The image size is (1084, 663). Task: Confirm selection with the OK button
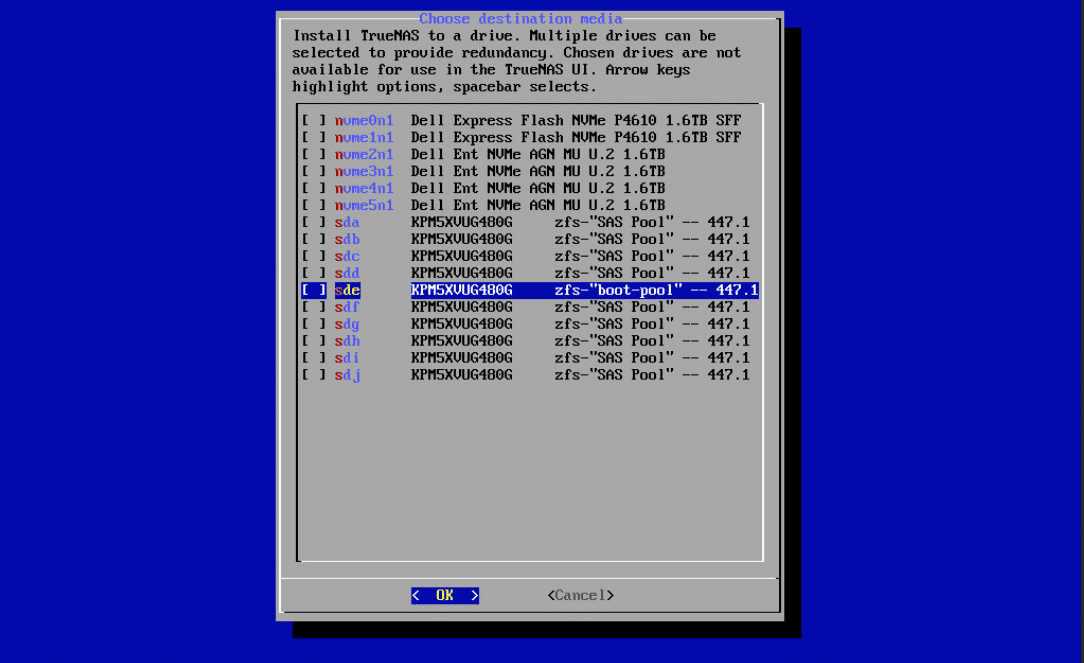[445, 595]
